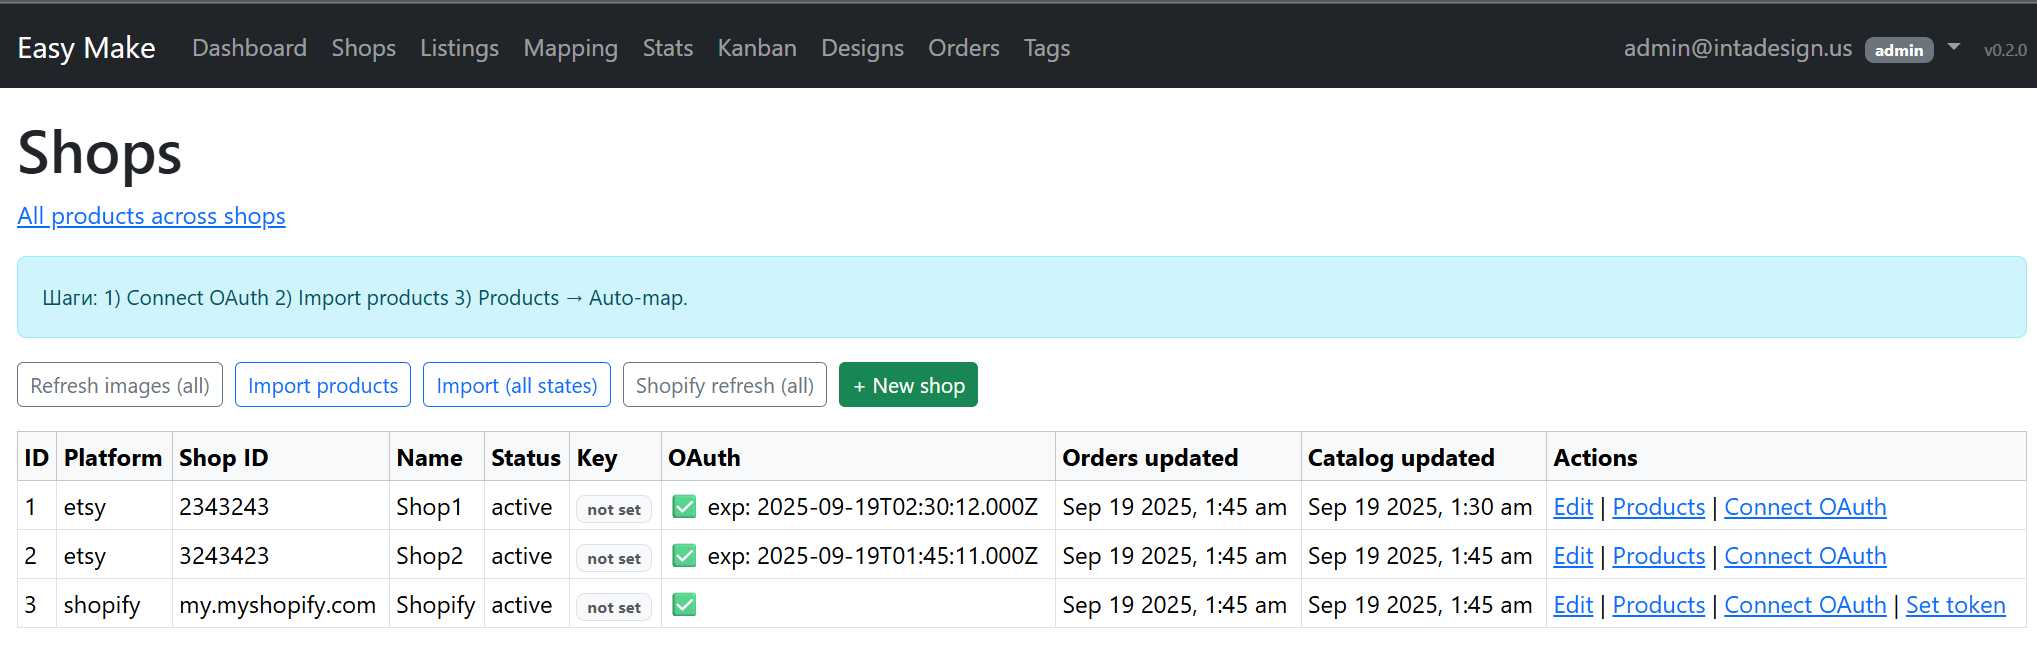Navigate to the Designs section
Screen dimensions: 2037x652
(862, 48)
